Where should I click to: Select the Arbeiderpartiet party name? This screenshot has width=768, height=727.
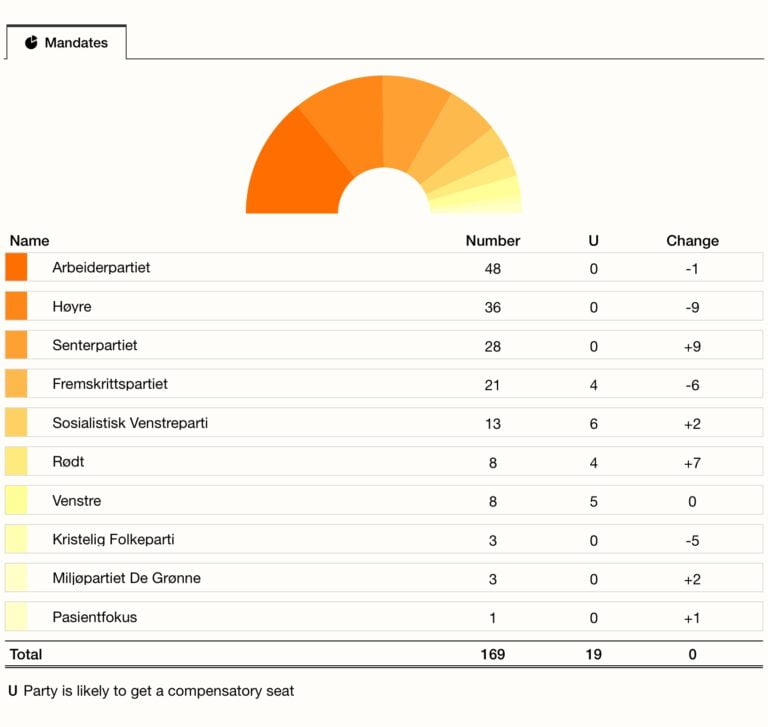[101, 267]
